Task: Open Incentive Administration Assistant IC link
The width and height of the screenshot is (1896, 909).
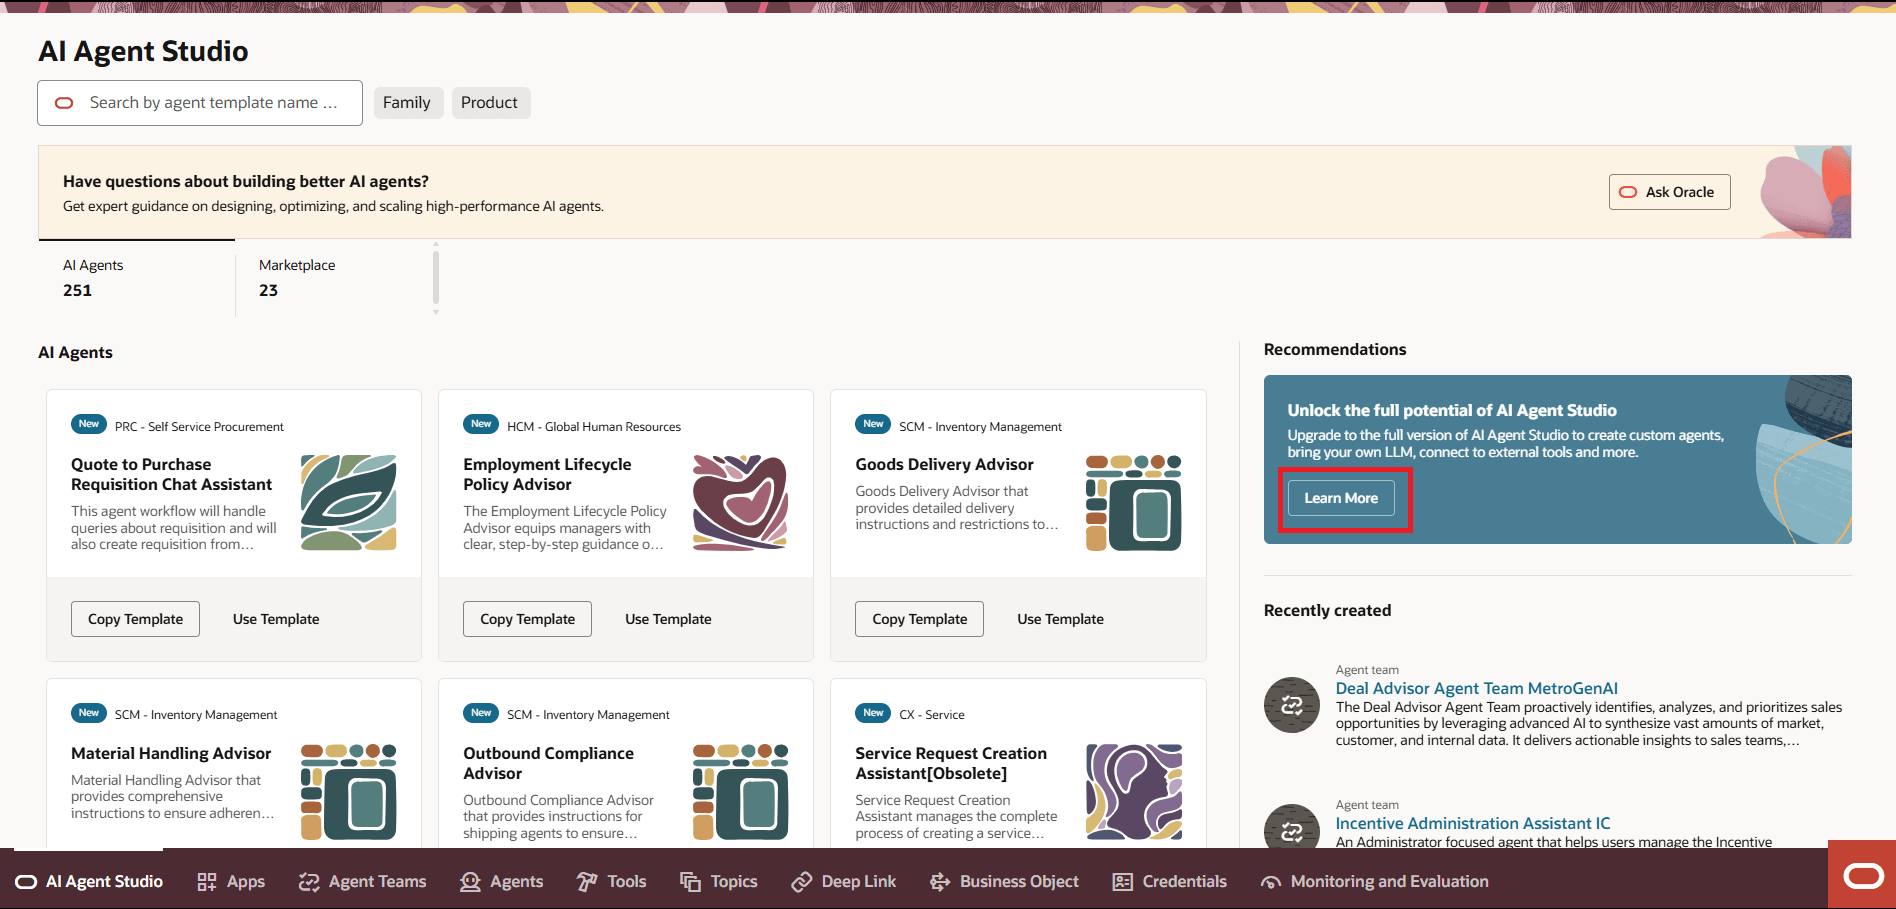Action: click(1472, 822)
